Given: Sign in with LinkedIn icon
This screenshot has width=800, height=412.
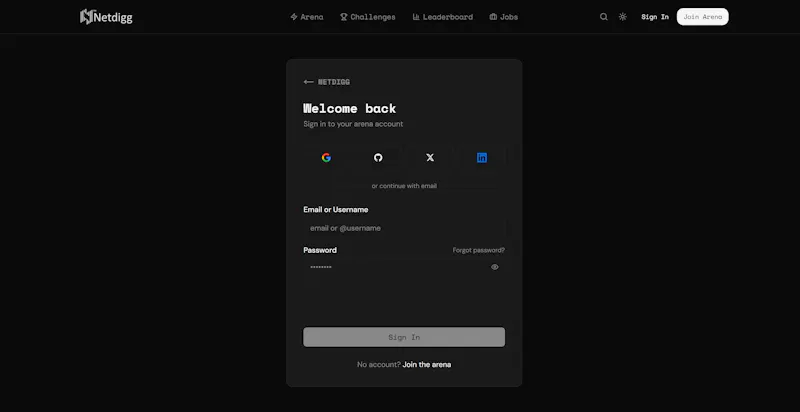Looking at the screenshot, I should click(482, 158).
